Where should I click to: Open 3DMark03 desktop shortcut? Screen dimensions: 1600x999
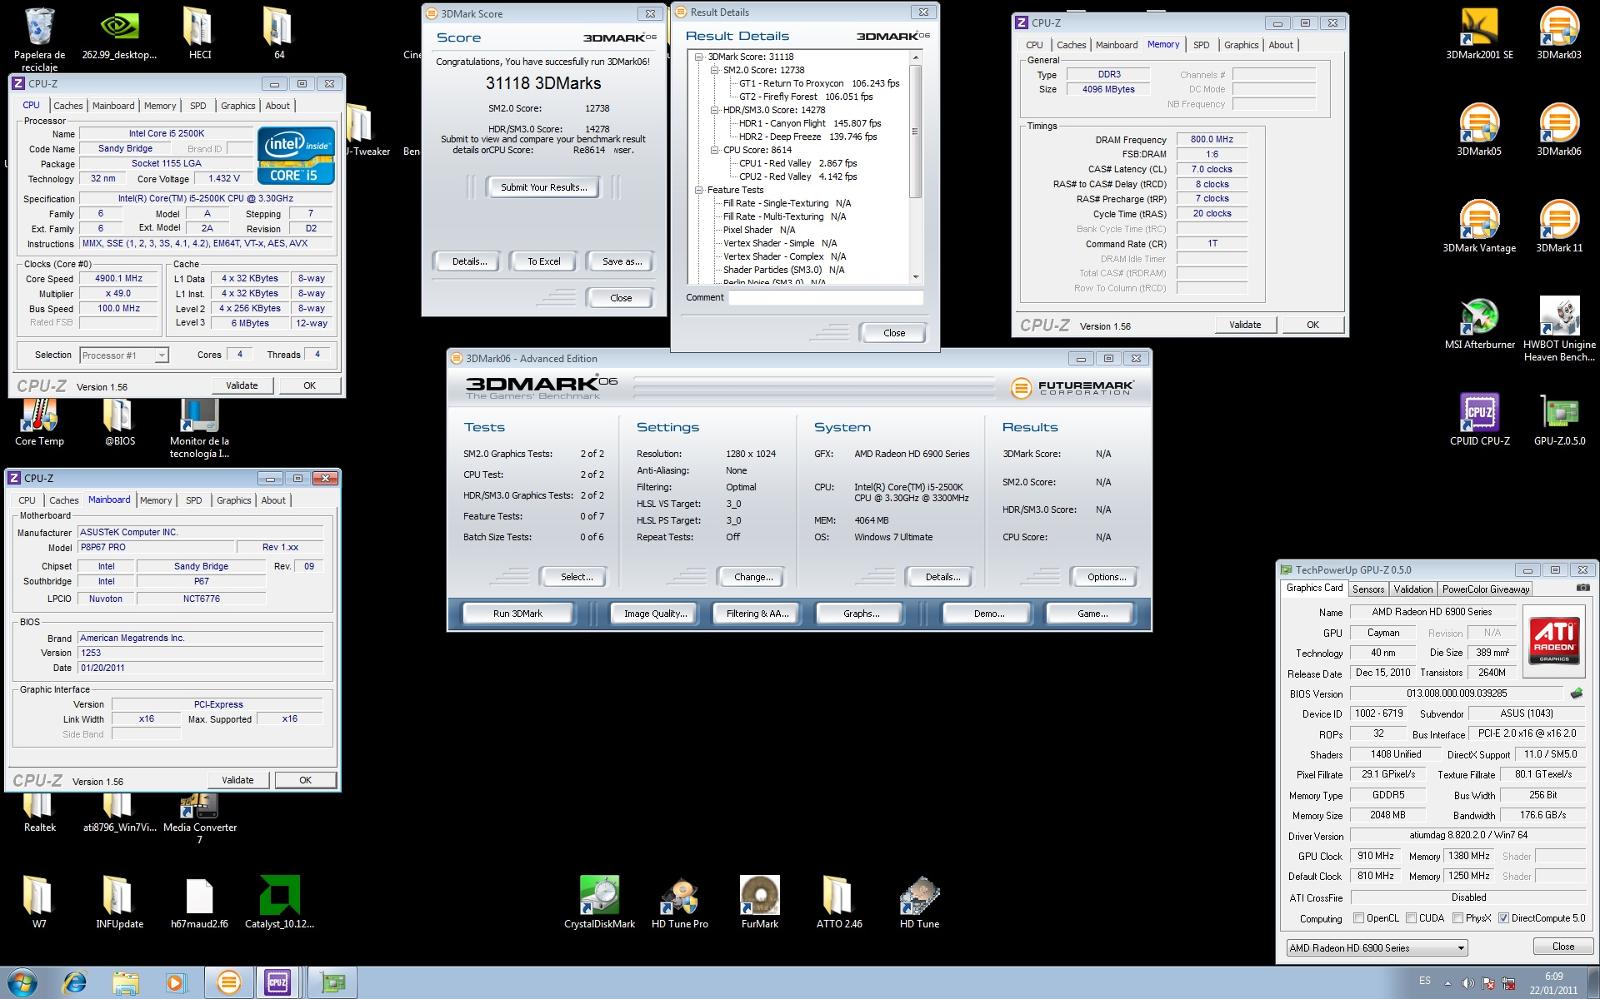tap(1559, 33)
